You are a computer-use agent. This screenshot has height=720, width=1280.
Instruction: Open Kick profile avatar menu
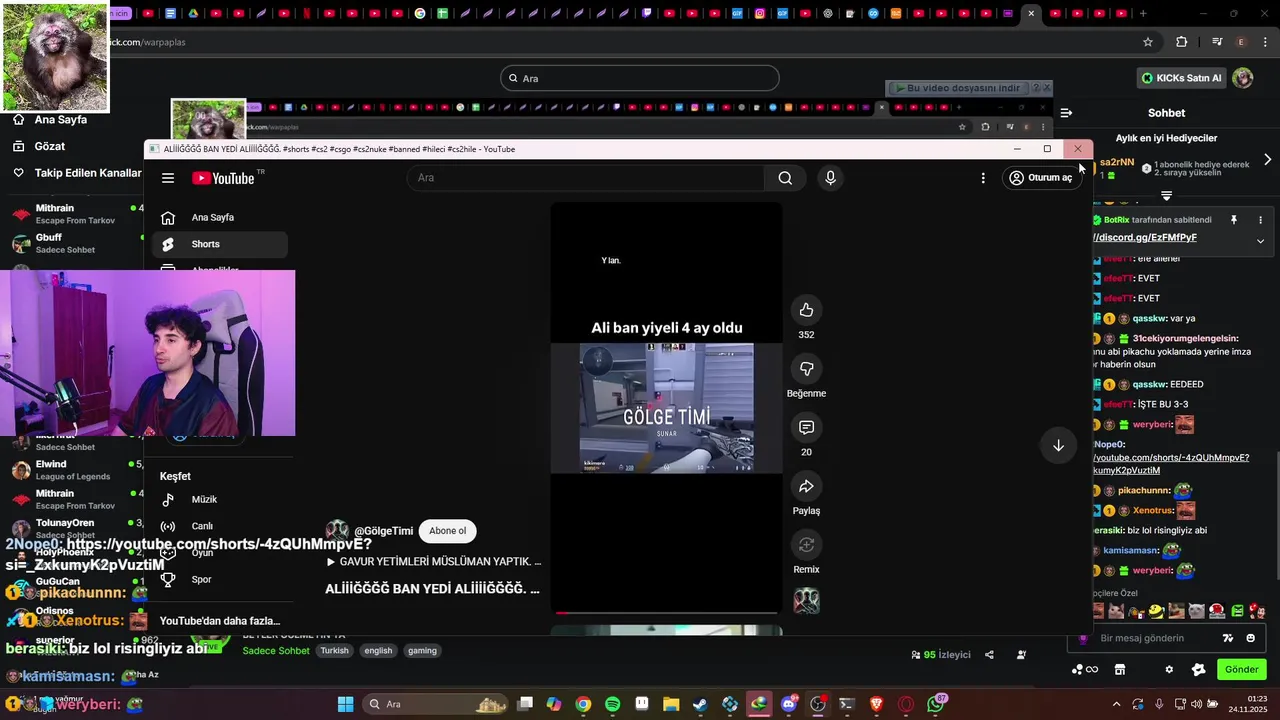pos(1243,78)
